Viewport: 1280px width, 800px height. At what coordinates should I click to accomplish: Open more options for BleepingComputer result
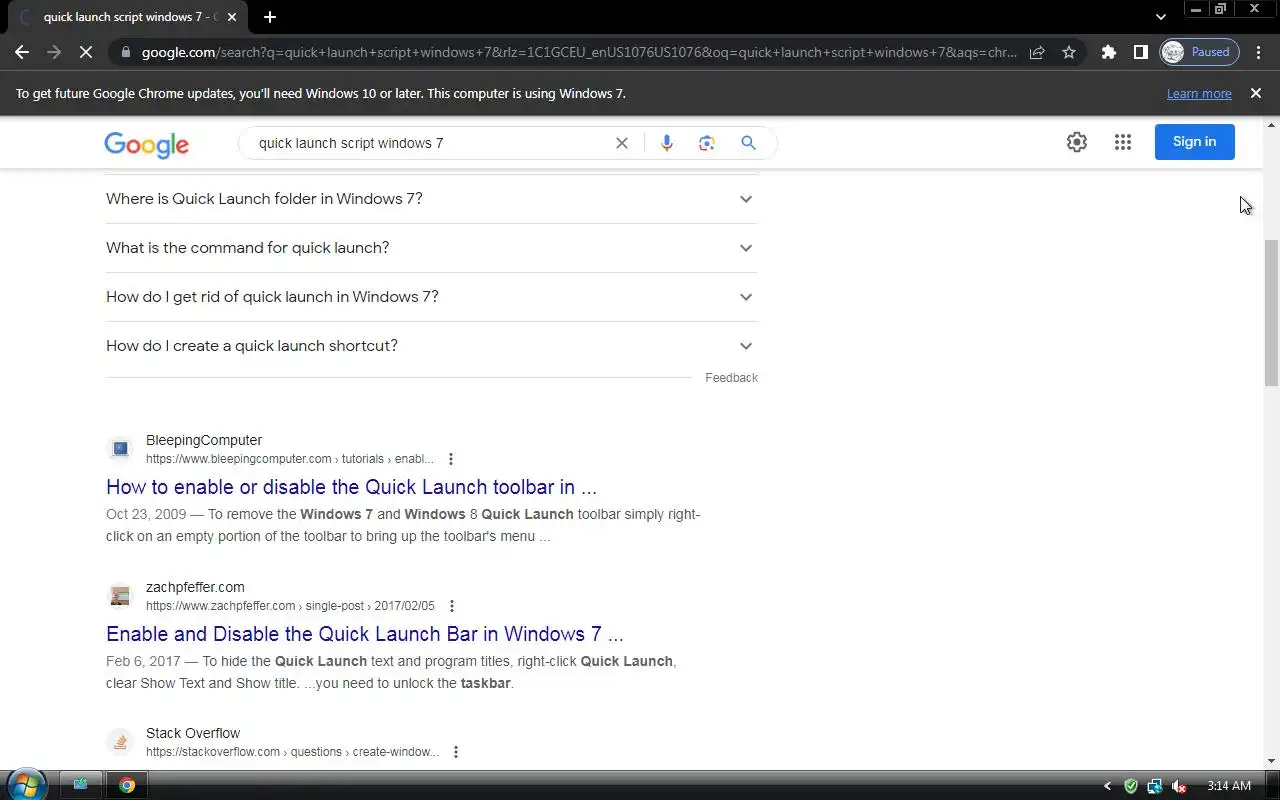point(450,459)
